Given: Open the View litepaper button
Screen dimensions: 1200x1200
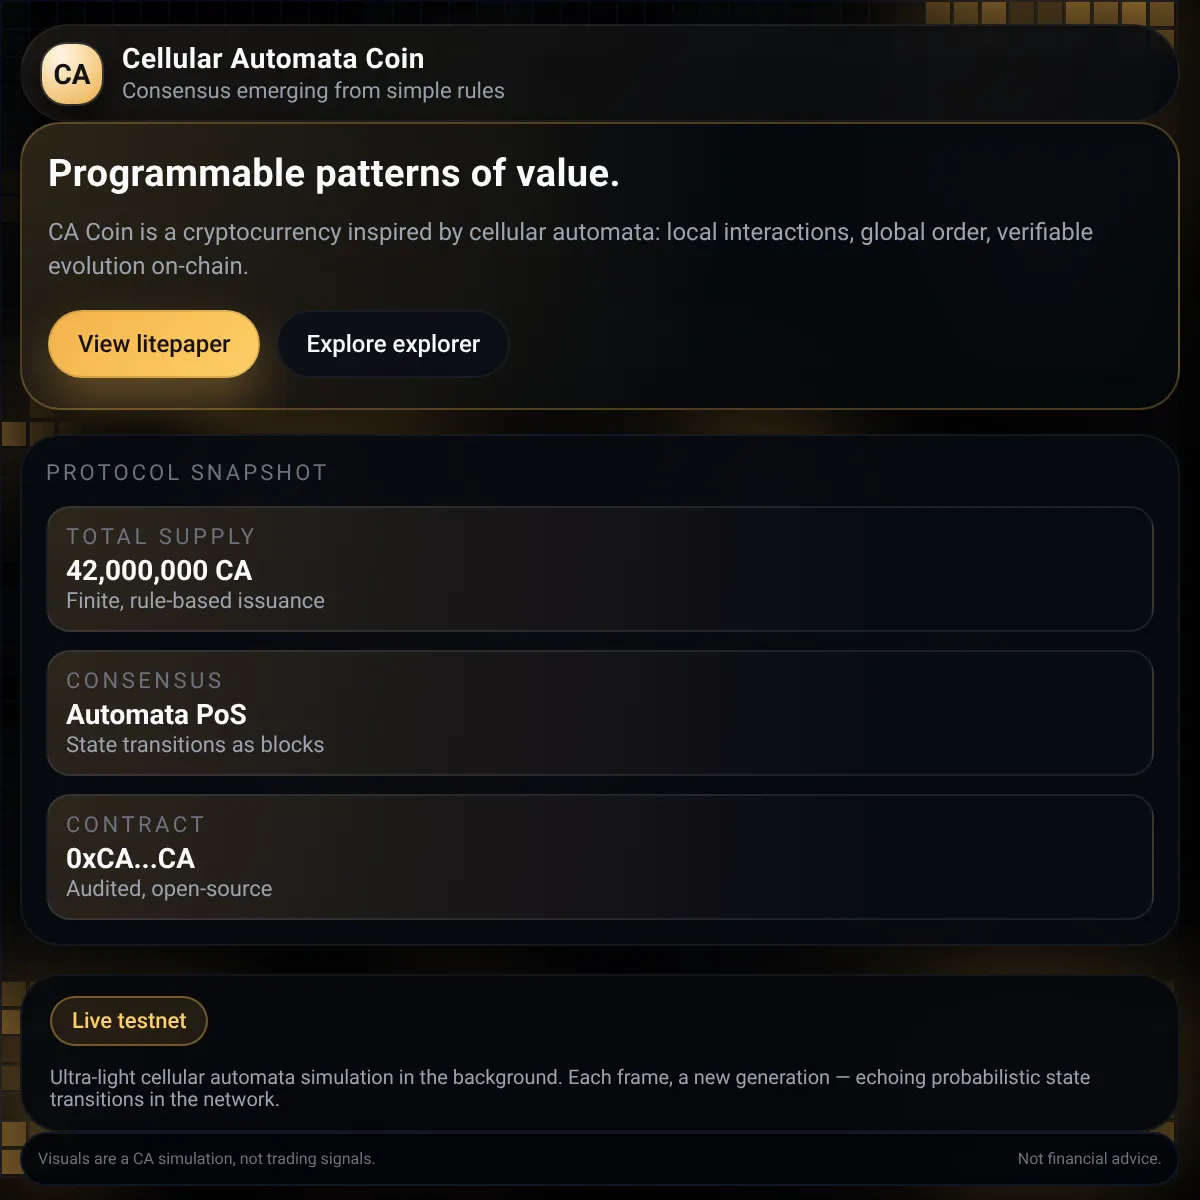Looking at the screenshot, I should point(154,344).
